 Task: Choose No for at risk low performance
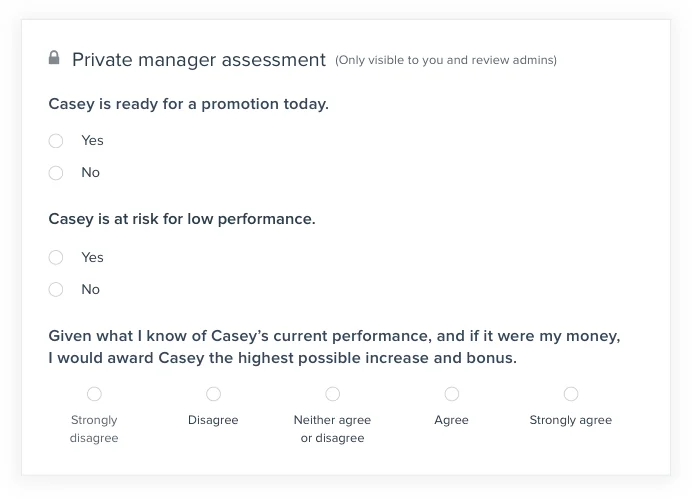coord(56,290)
